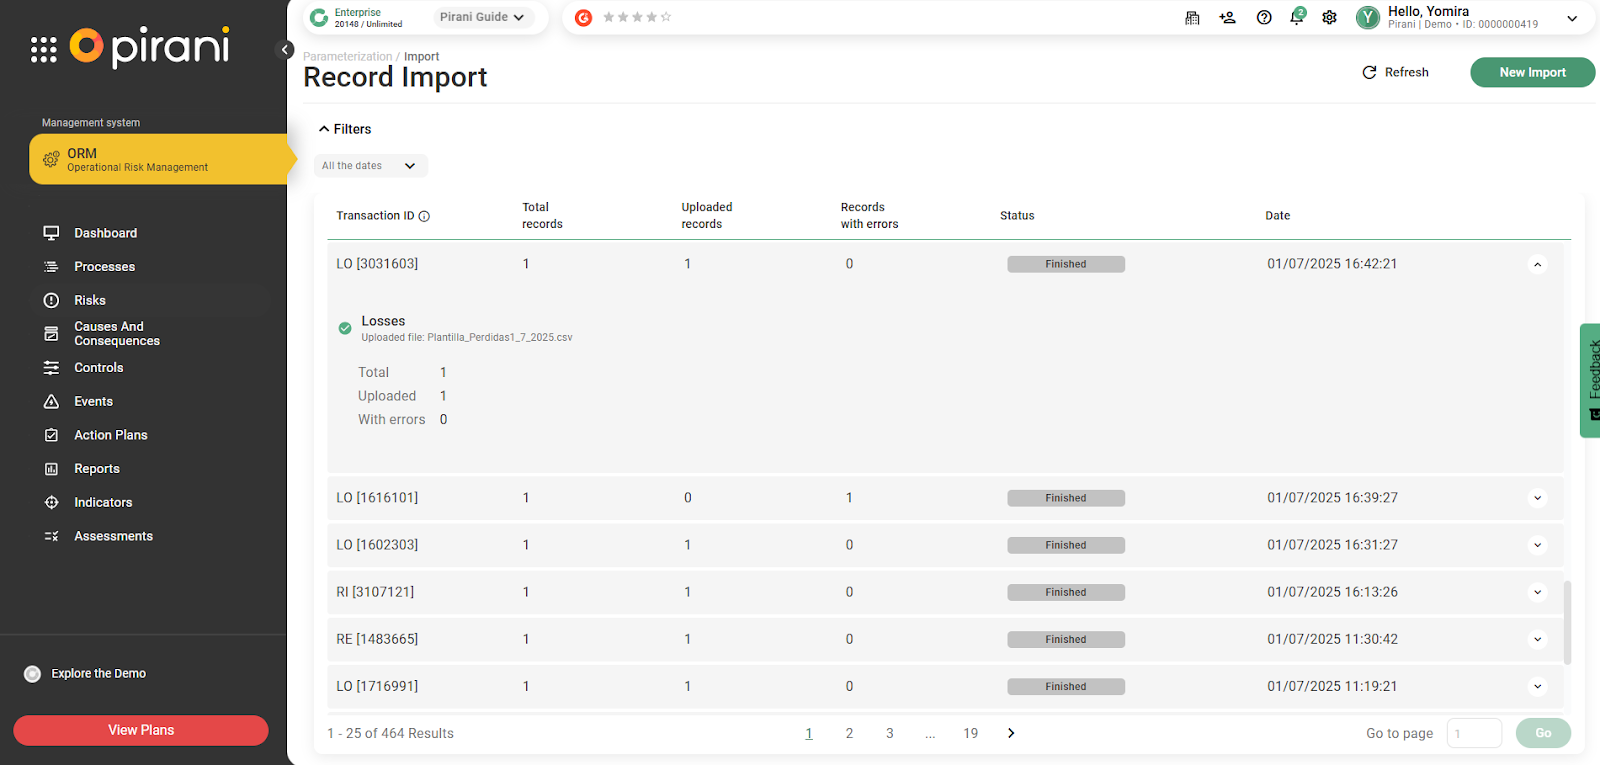Expand the LO [1602303] row
Viewport: 1600px width, 765px height.
[1538, 545]
